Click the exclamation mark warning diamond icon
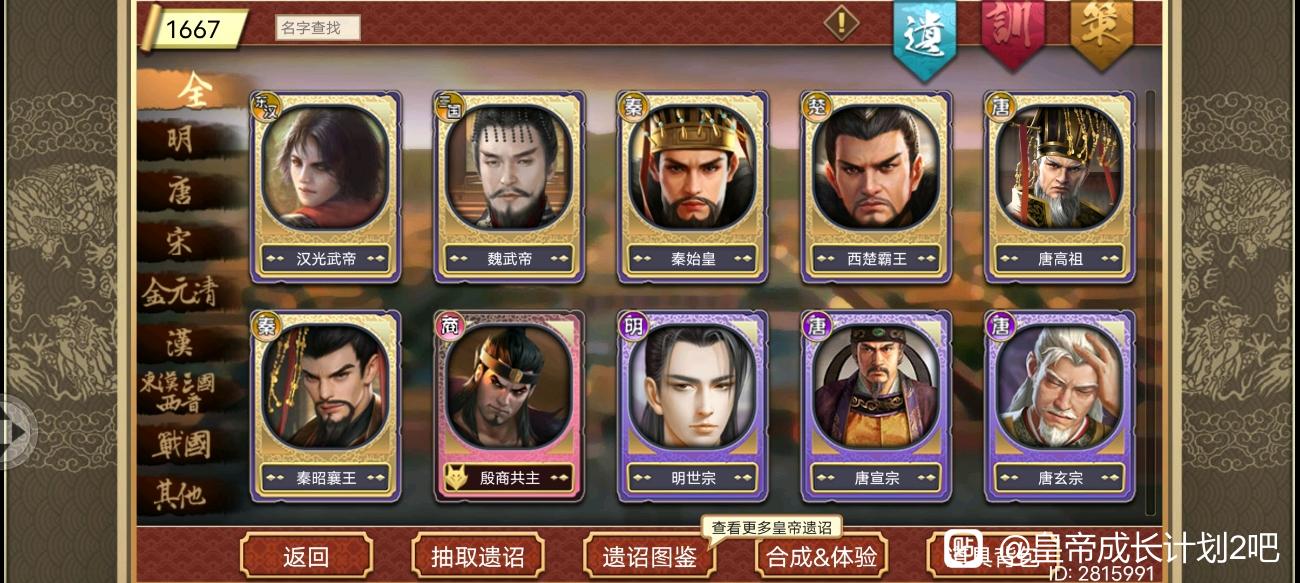The image size is (1300, 583). tap(840, 23)
